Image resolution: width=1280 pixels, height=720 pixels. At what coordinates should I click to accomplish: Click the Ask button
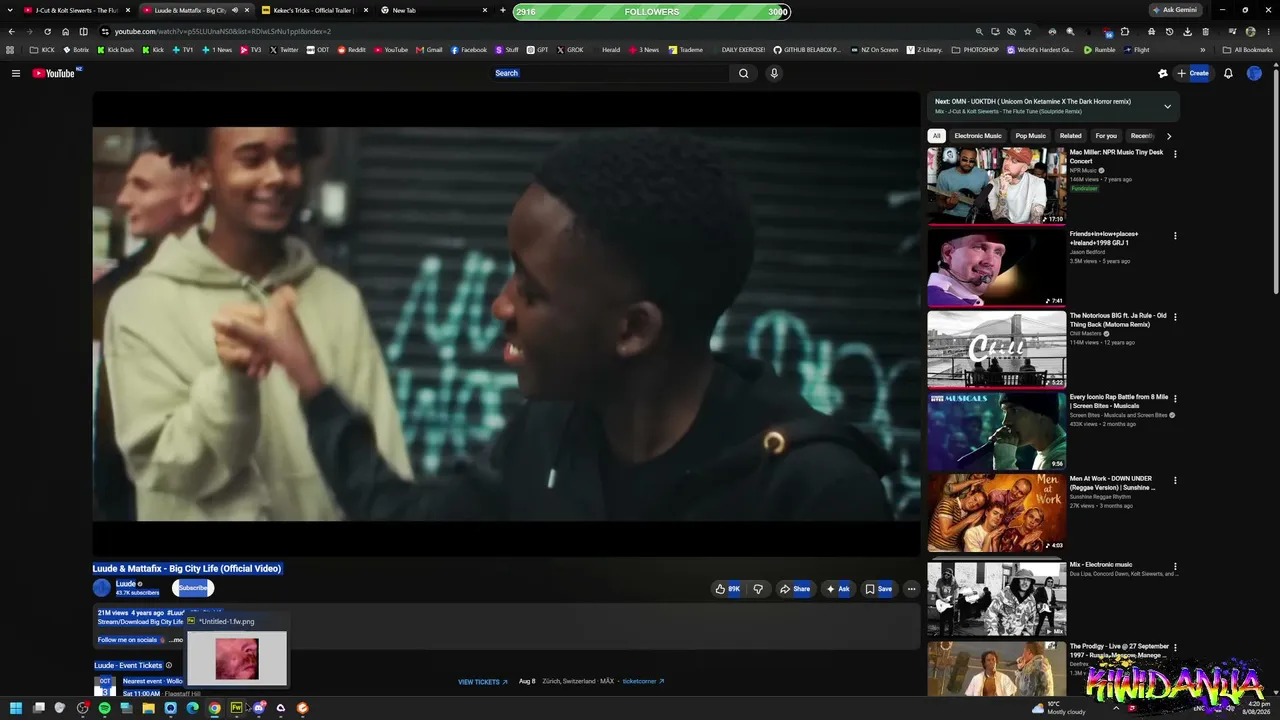(838, 589)
